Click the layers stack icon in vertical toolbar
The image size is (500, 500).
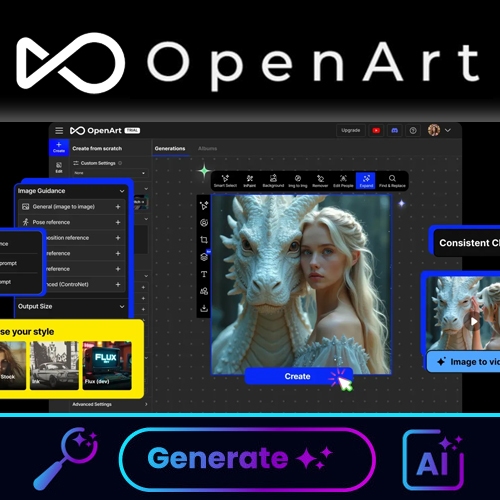pyautogui.click(x=204, y=257)
